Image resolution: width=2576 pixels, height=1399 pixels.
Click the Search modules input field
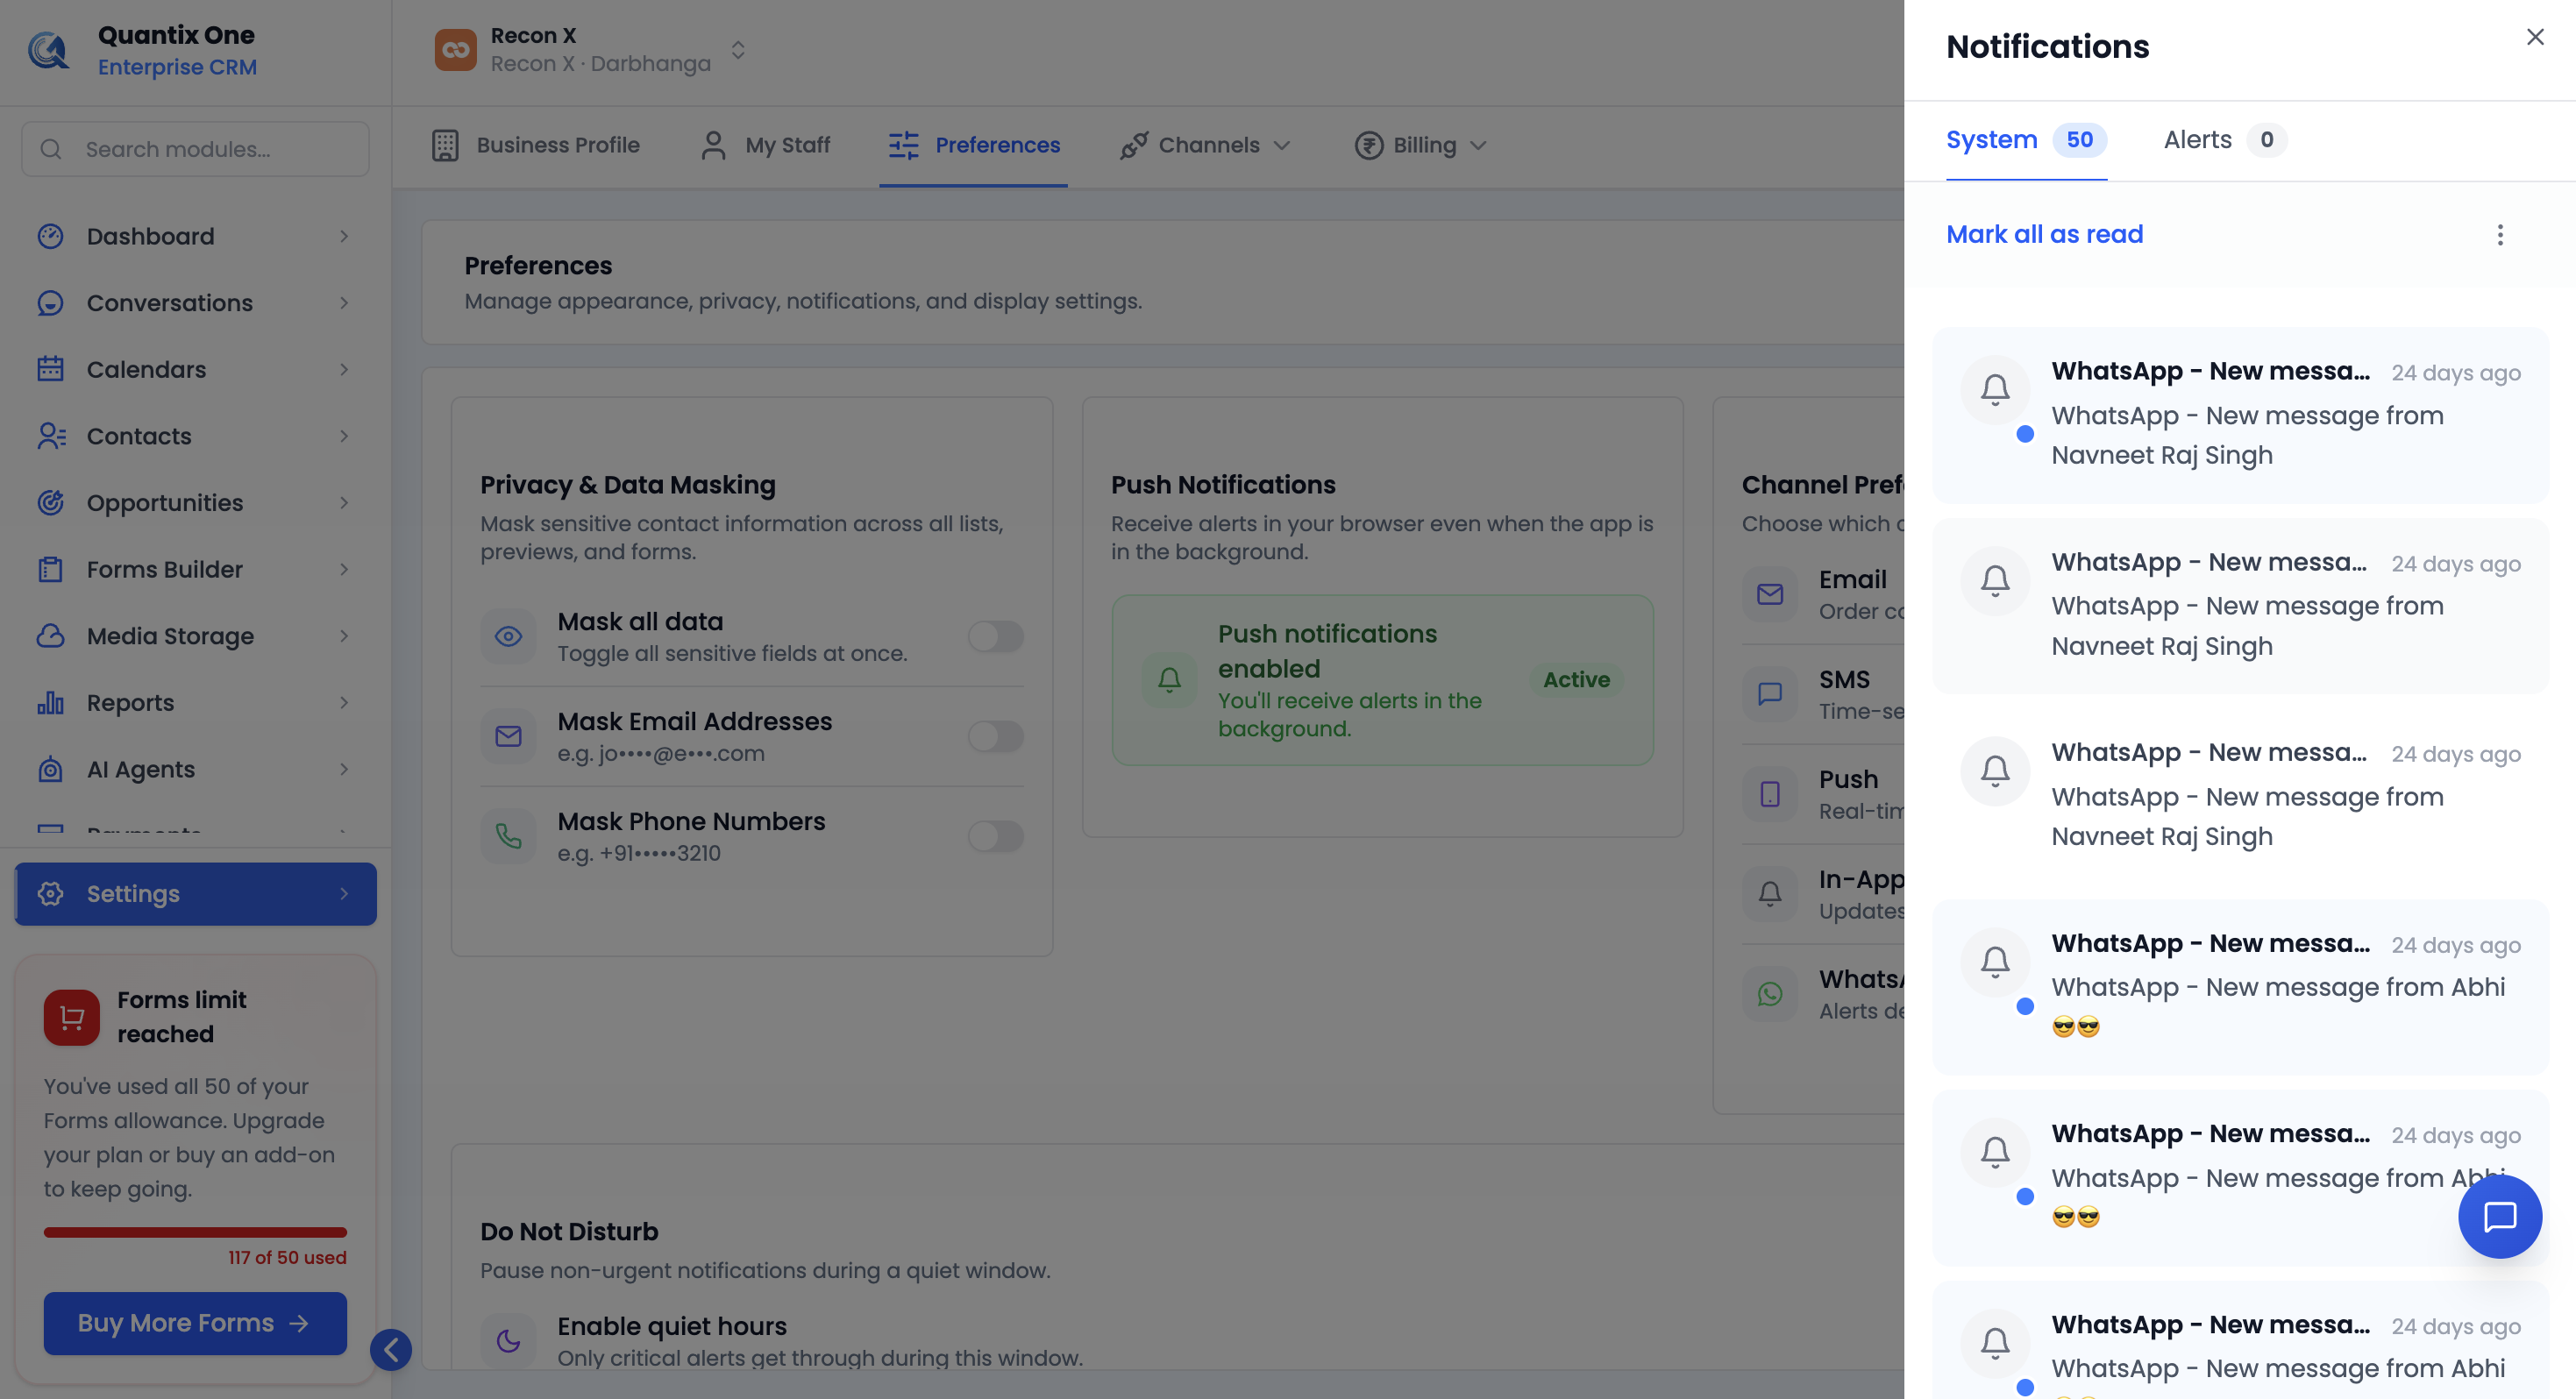(195, 149)
